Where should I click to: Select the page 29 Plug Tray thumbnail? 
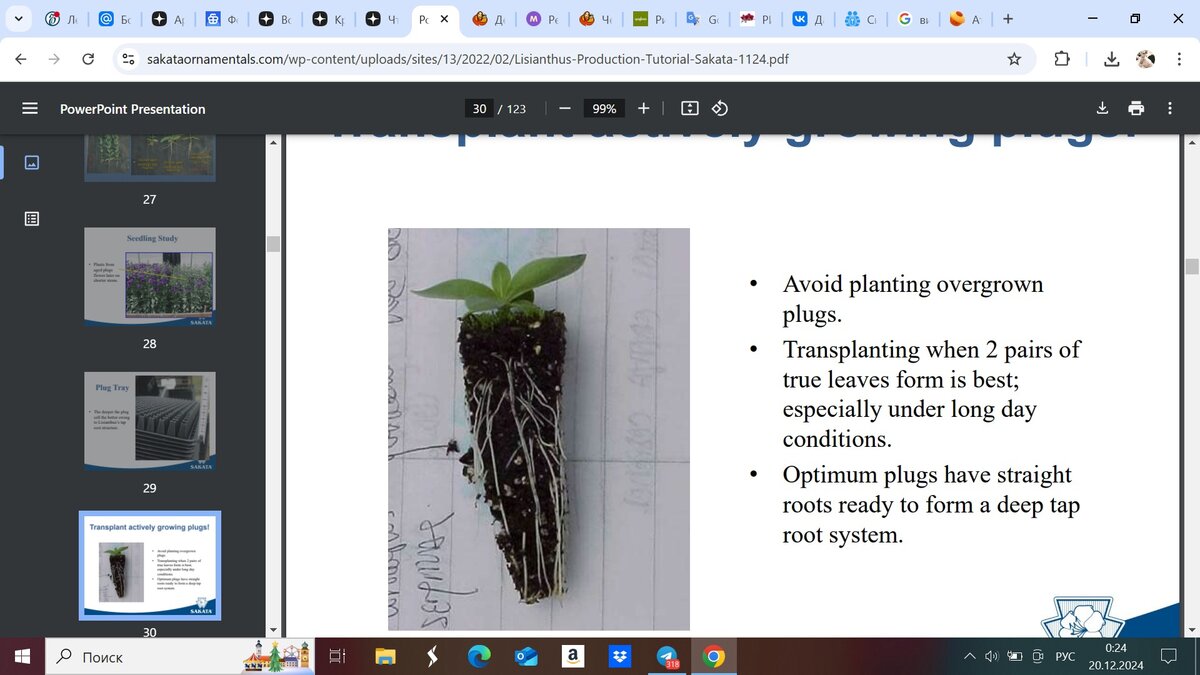click(150, 420)
